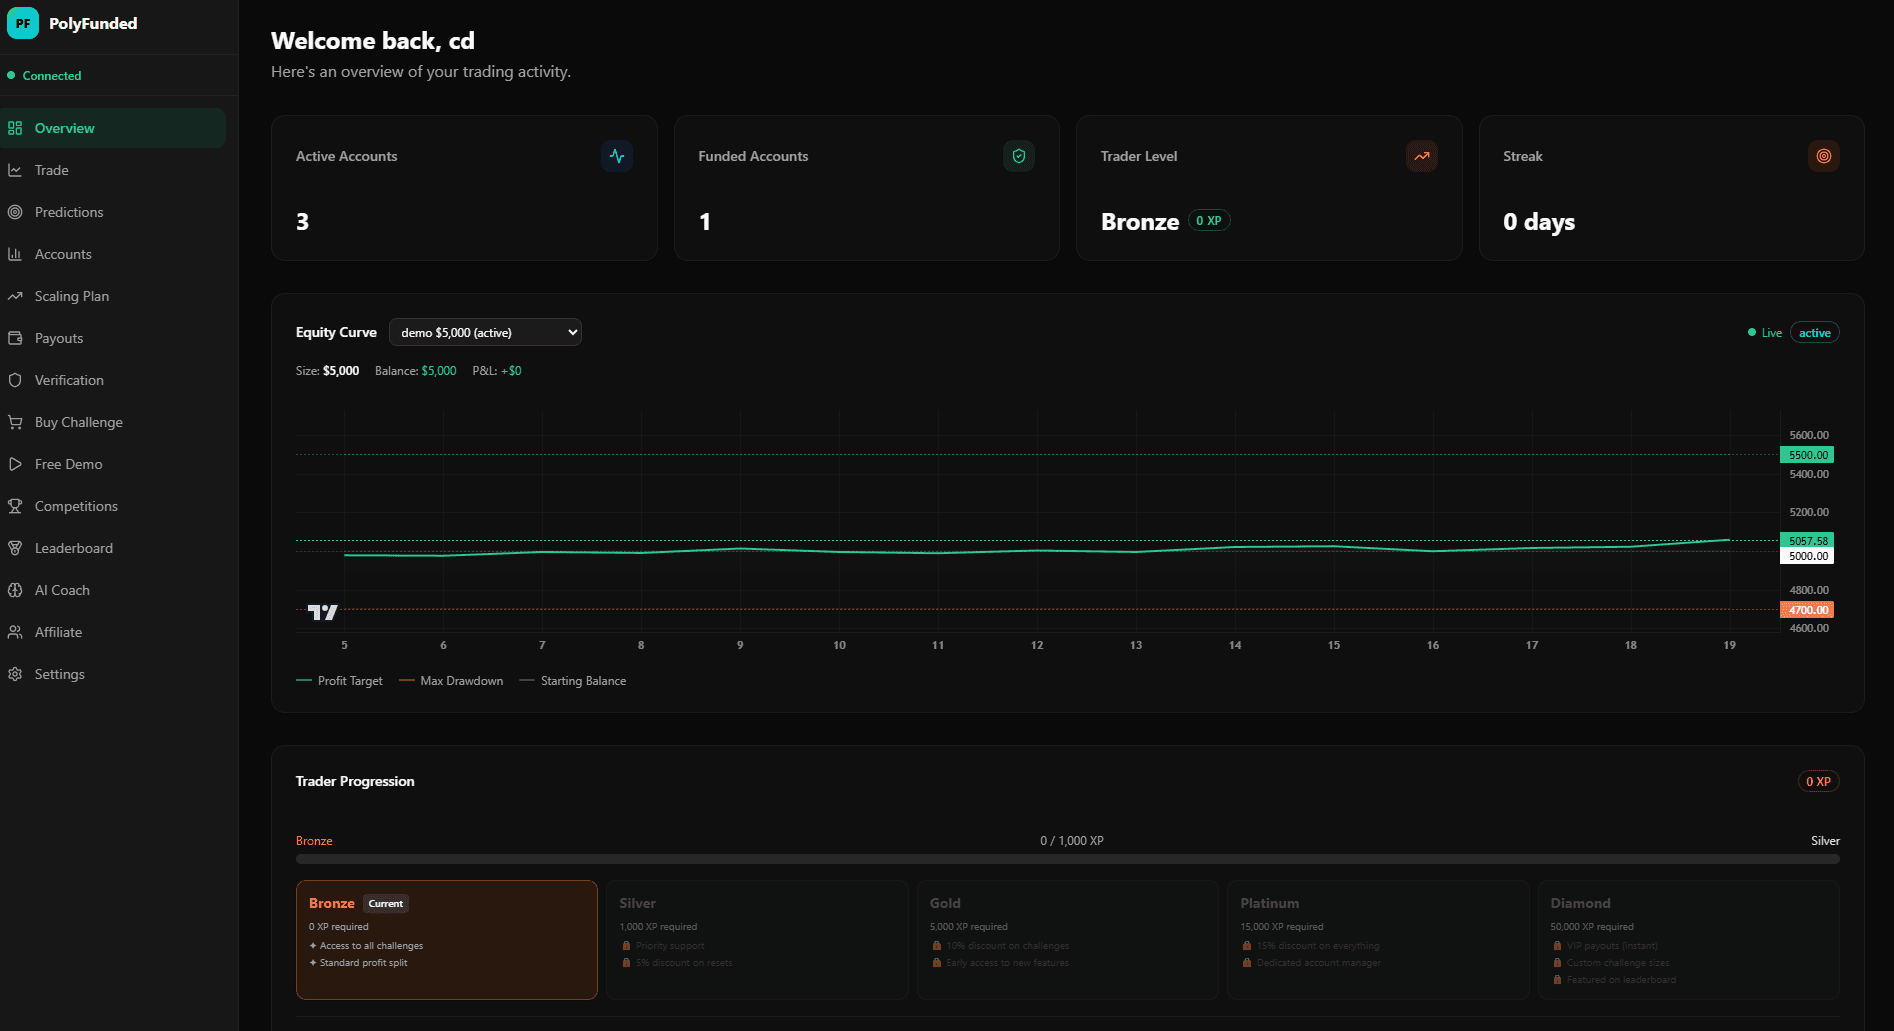Image resolution: width=1894 pixels, height=1031 pixels.
Task: Click the Bronze to Silver XP progress bar
Action: click(x=1066, y=858)
